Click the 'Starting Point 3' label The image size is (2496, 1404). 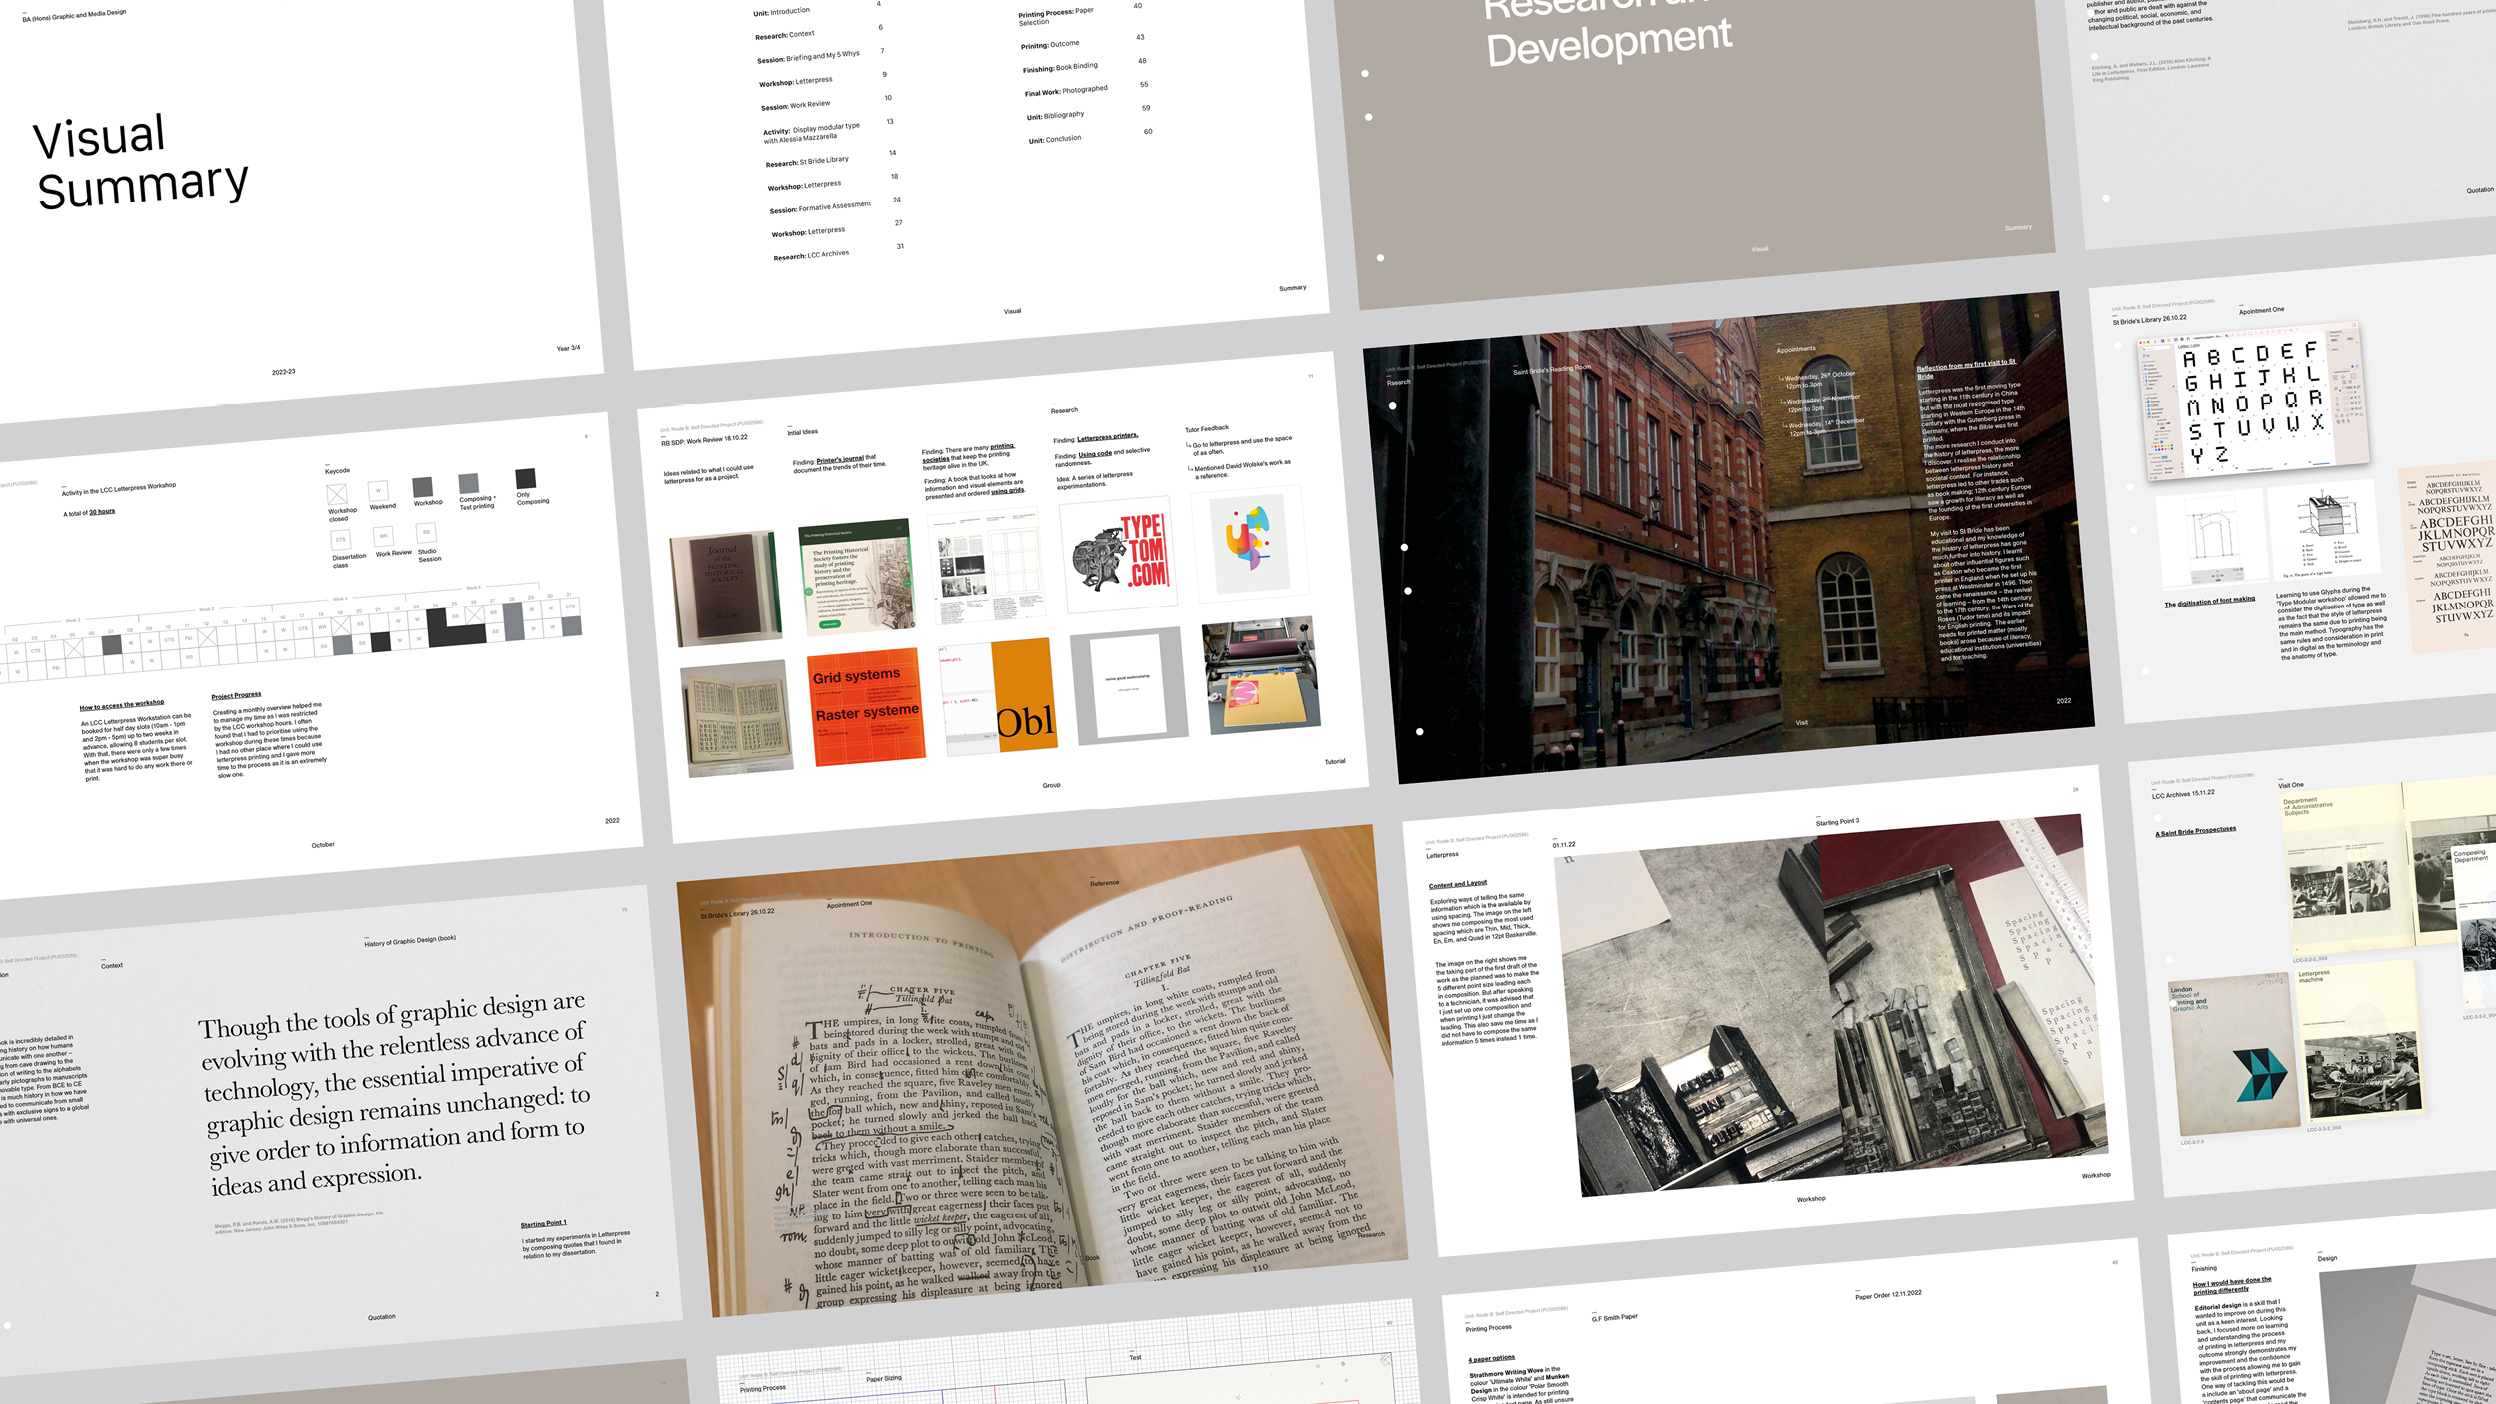[x=1838, y=822]
